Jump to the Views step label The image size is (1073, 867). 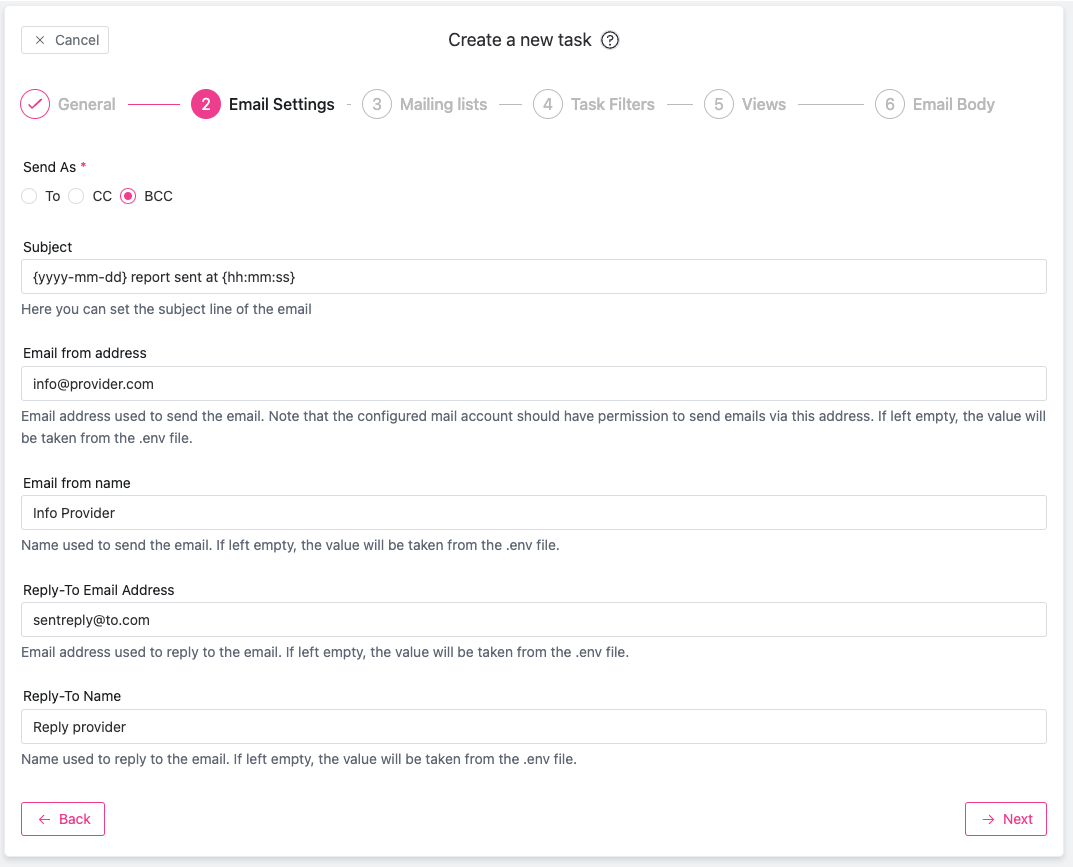pos(763,104)
